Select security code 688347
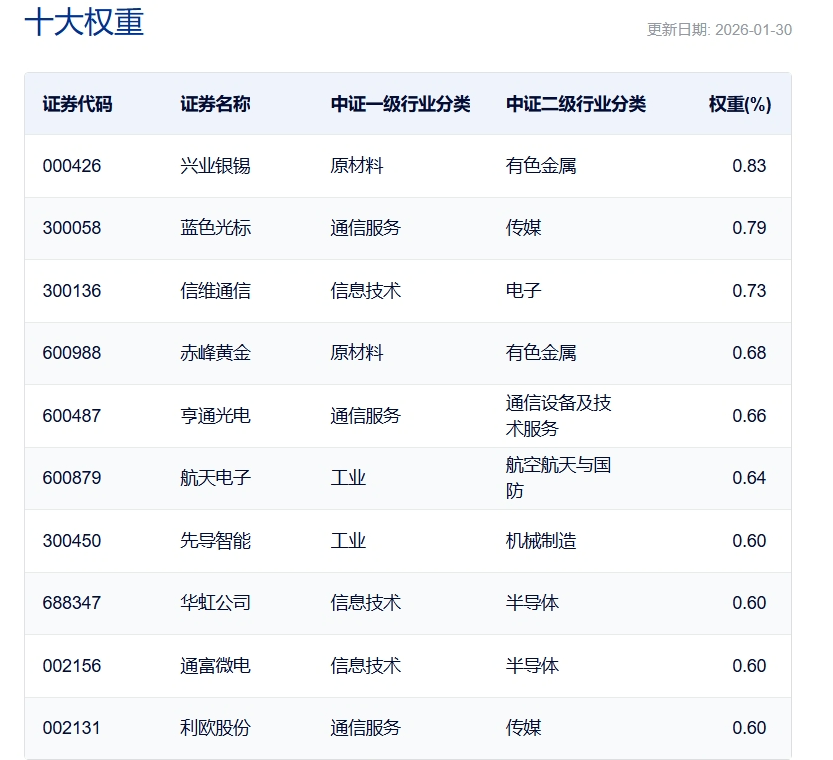This screenshot has height=760, width=833. tap(72, 603)
